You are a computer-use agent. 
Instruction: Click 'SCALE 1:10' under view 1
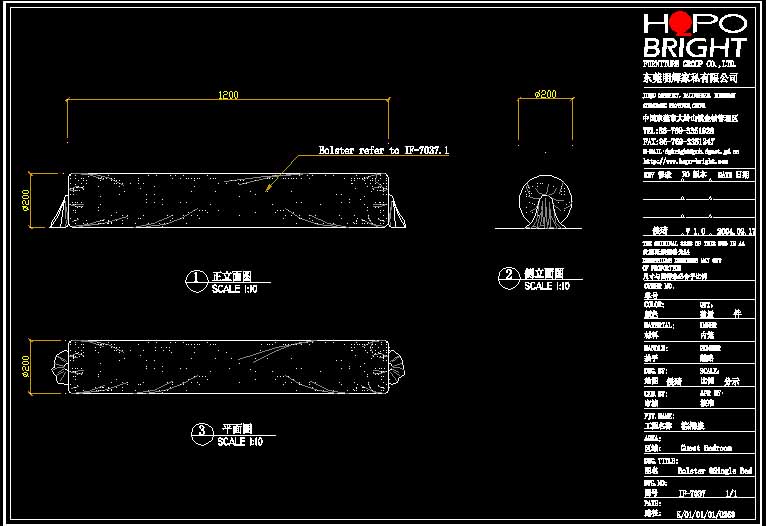(234, 289)
